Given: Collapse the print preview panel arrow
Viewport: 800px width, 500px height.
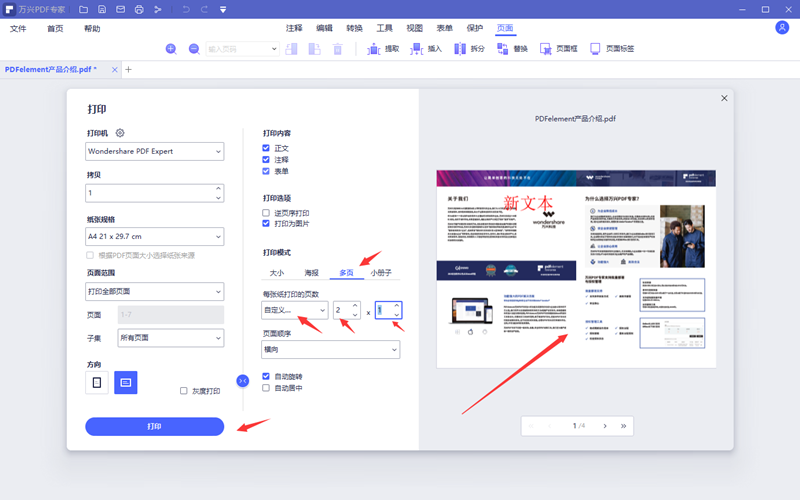Looking at the screenshot, I should [242, 381].
